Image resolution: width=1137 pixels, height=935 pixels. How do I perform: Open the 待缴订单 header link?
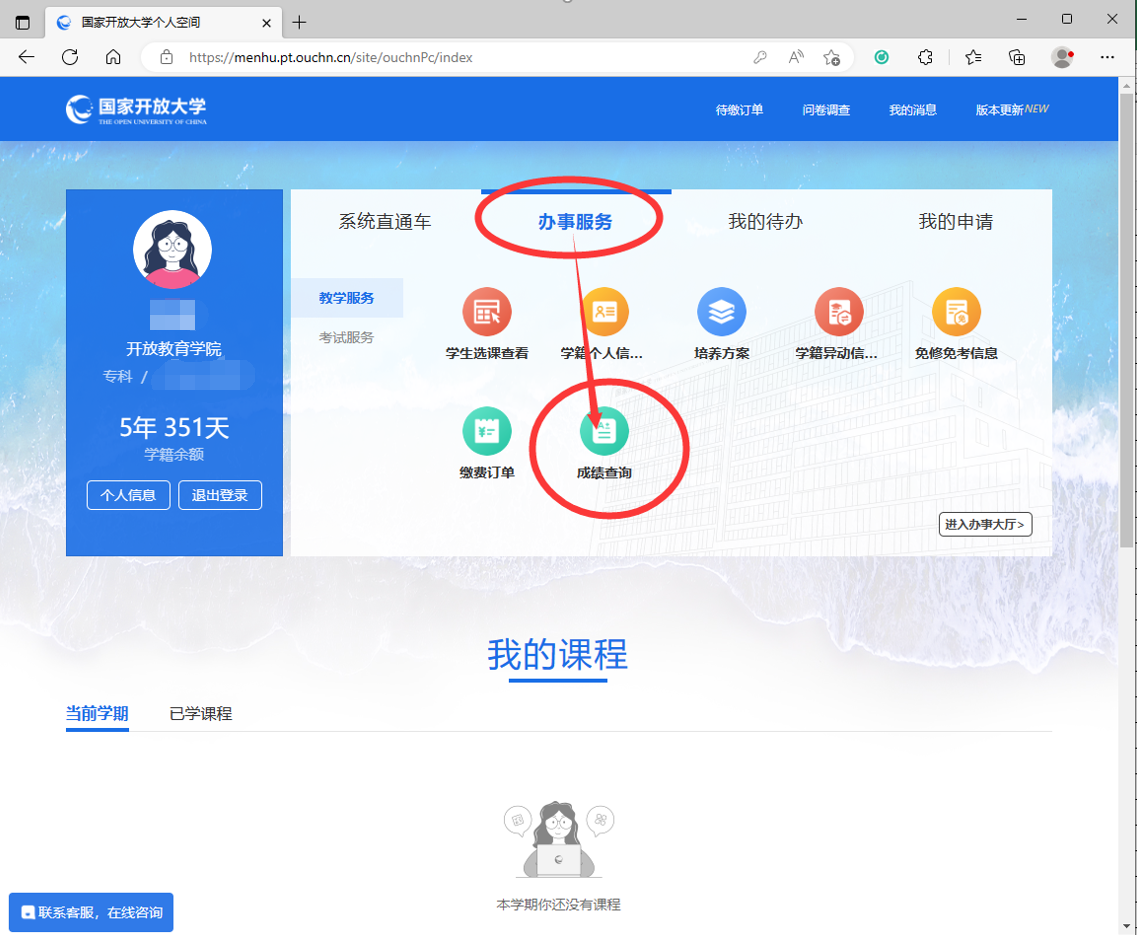pyautogui.click(x=739, y=110)
